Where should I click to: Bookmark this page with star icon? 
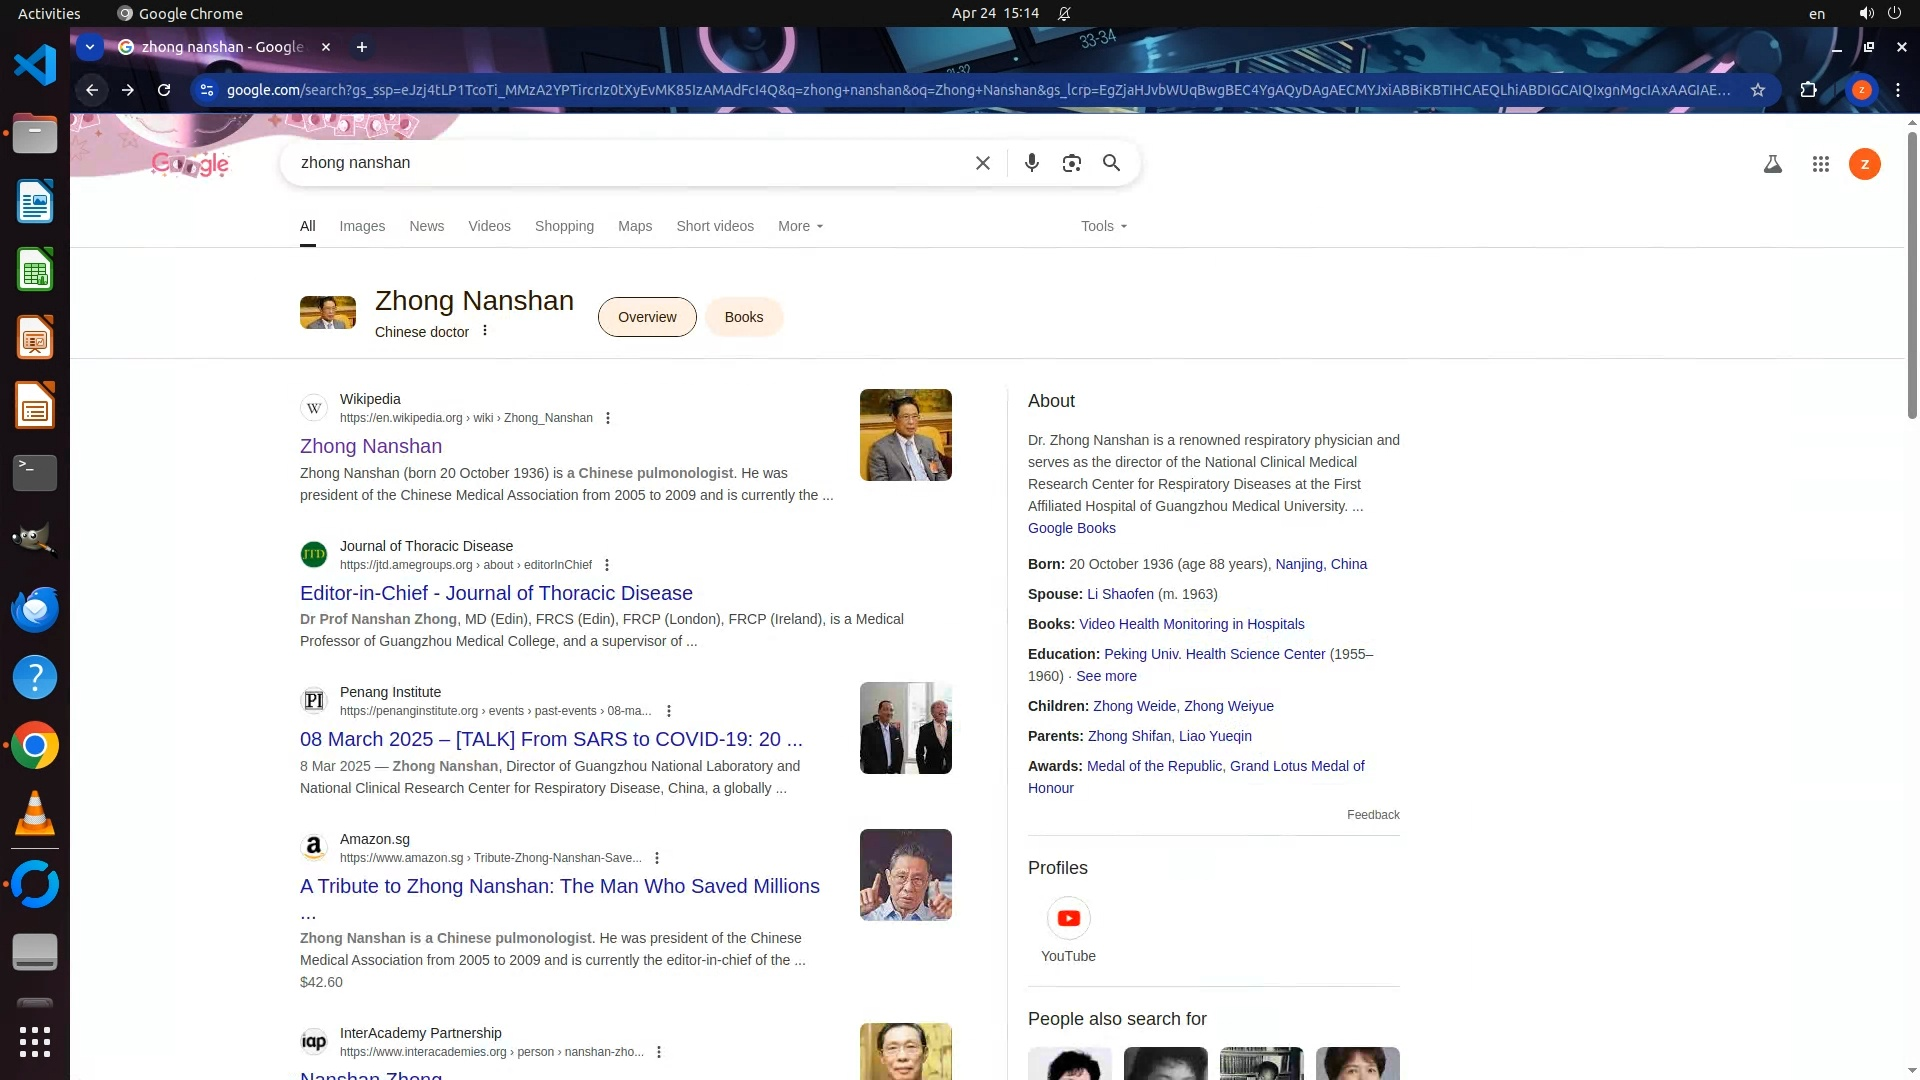(x=1757, y=90)
